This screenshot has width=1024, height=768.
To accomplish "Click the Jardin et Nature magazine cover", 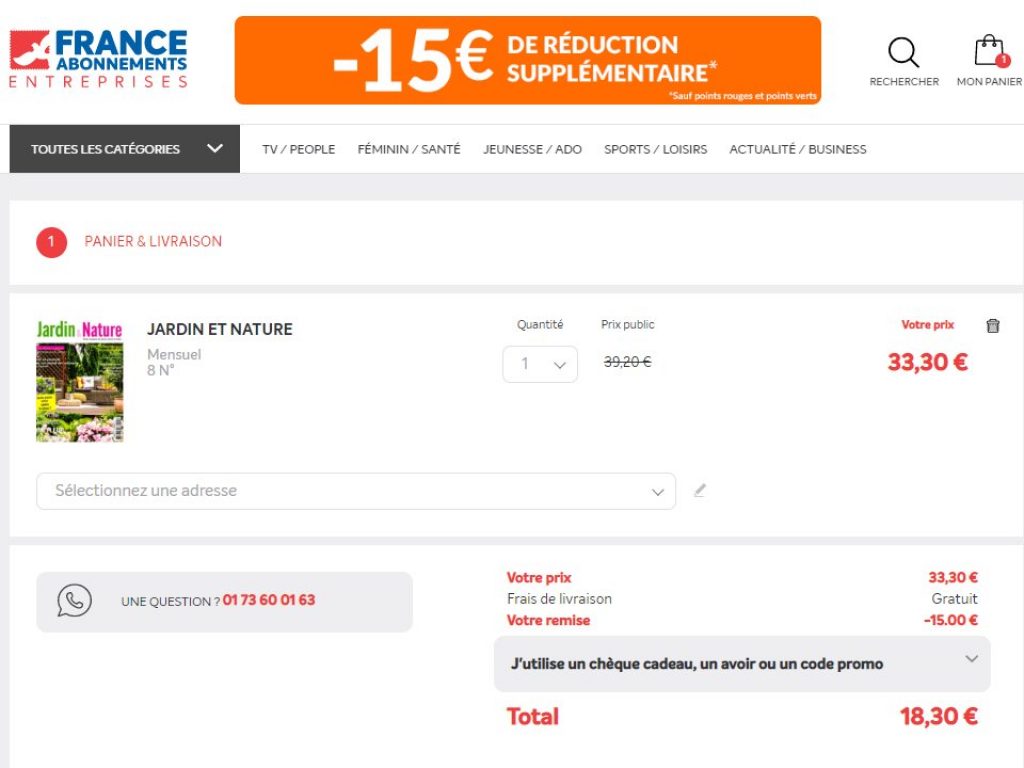I will 80,381.
